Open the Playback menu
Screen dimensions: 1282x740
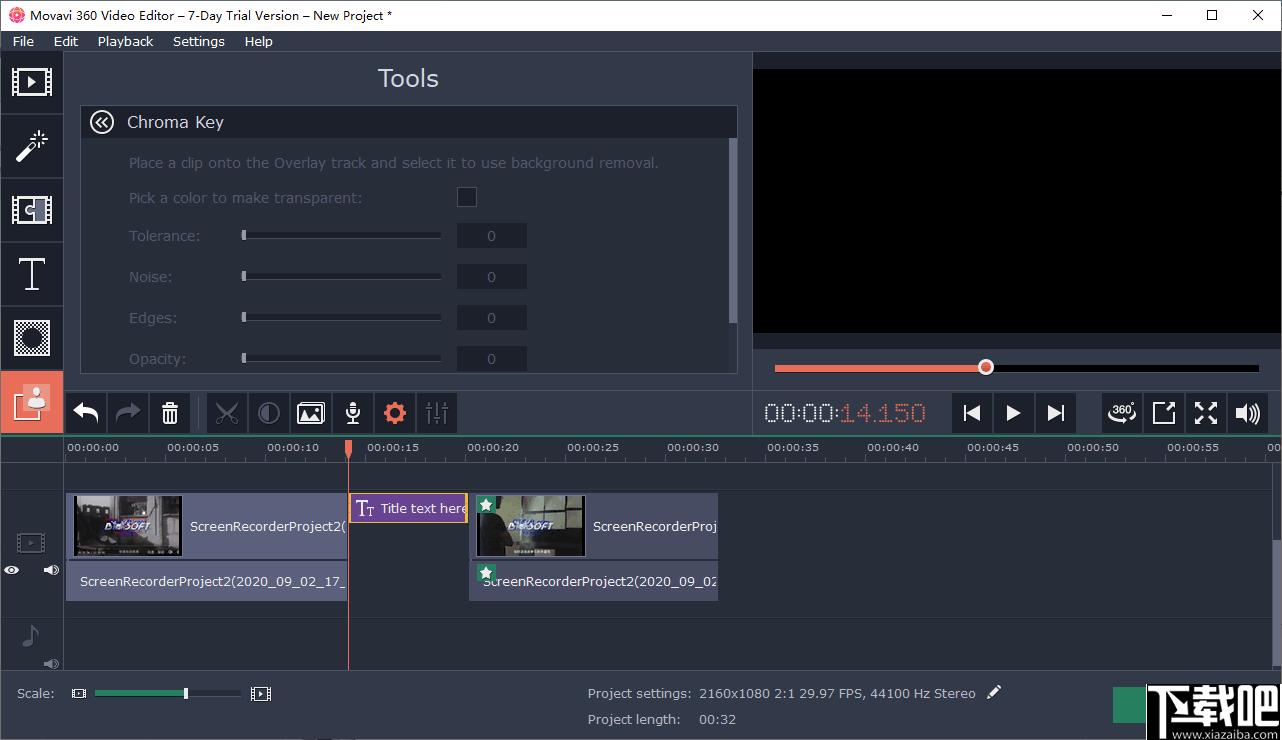point(125,41)
